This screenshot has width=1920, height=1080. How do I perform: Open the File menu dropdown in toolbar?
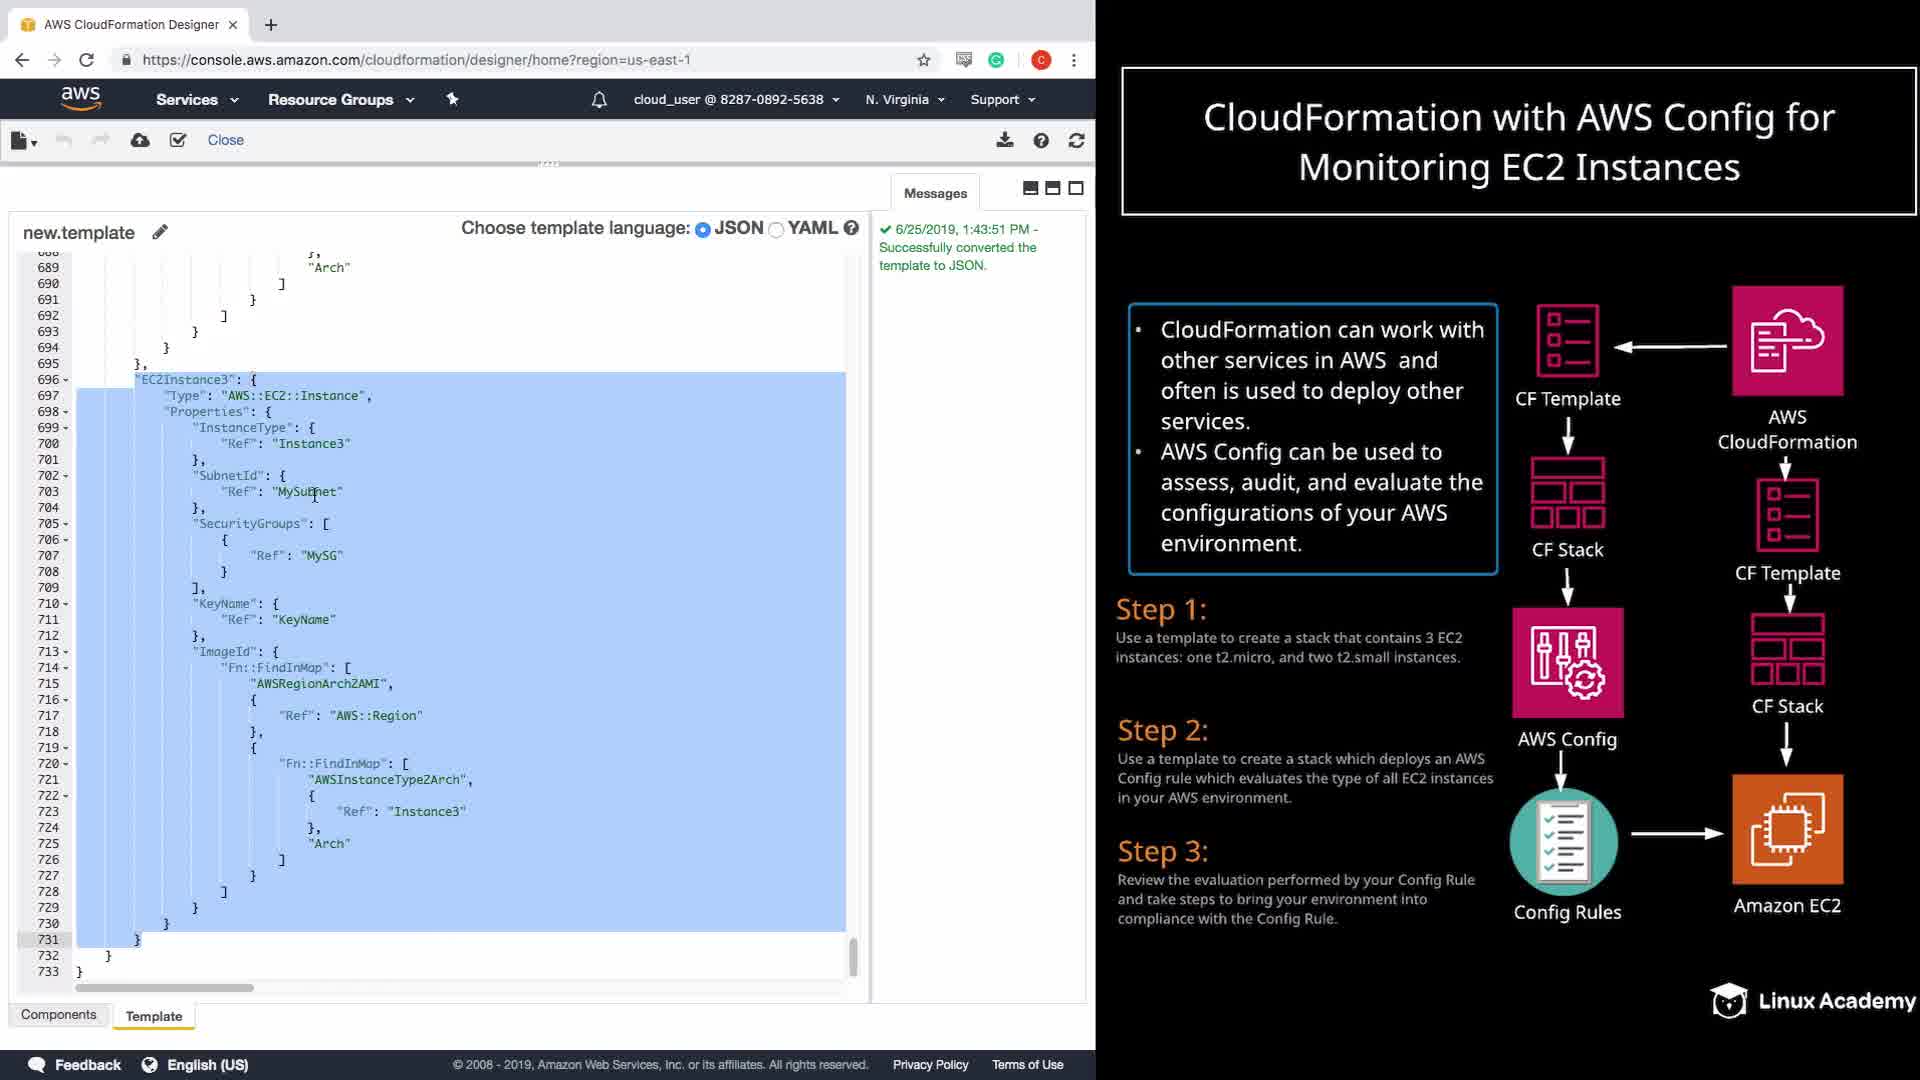(23, 141)
